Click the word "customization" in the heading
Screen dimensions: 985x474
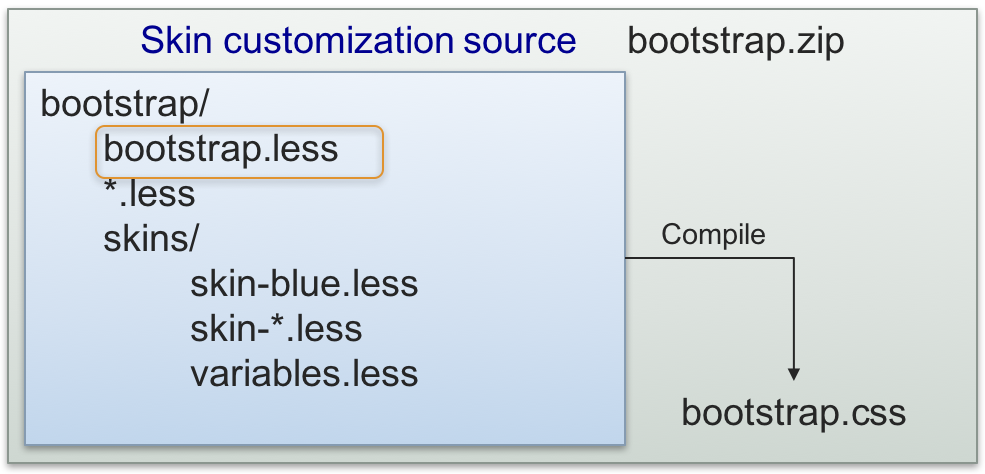pos(335,40)
